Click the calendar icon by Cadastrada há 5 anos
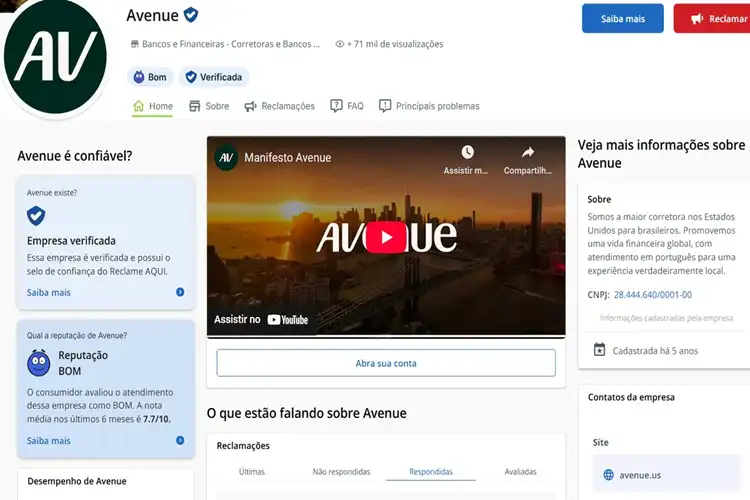750x500 pixels. [x=599, y=350]
